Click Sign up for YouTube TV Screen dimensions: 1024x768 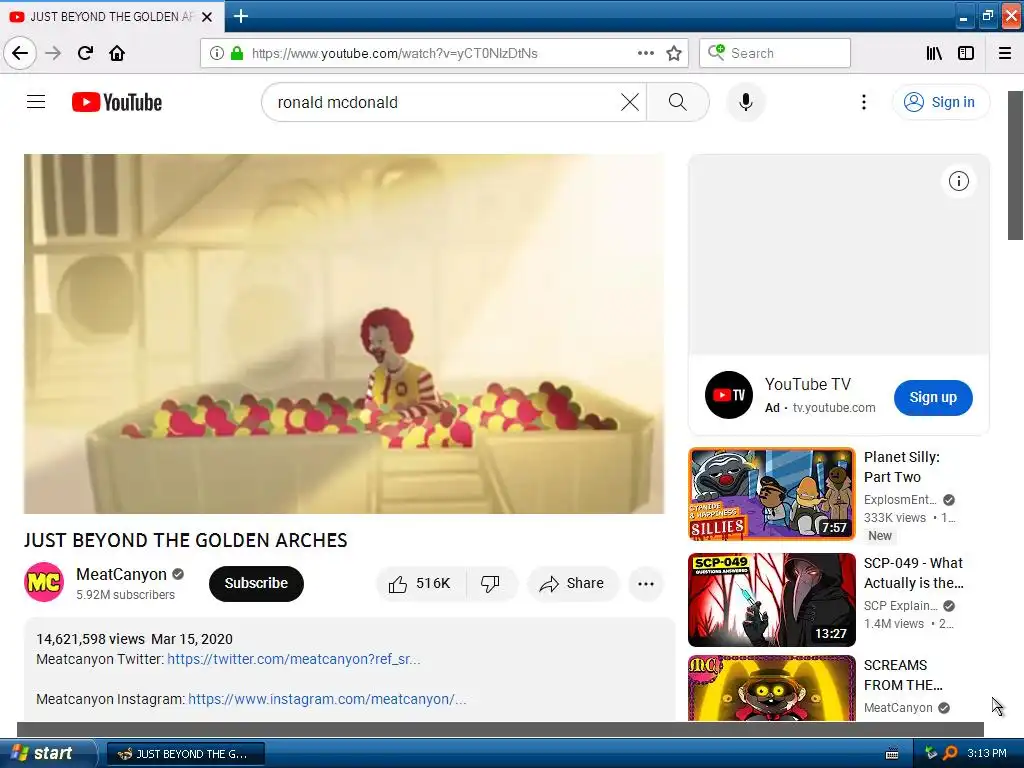(x=933, y=397)
